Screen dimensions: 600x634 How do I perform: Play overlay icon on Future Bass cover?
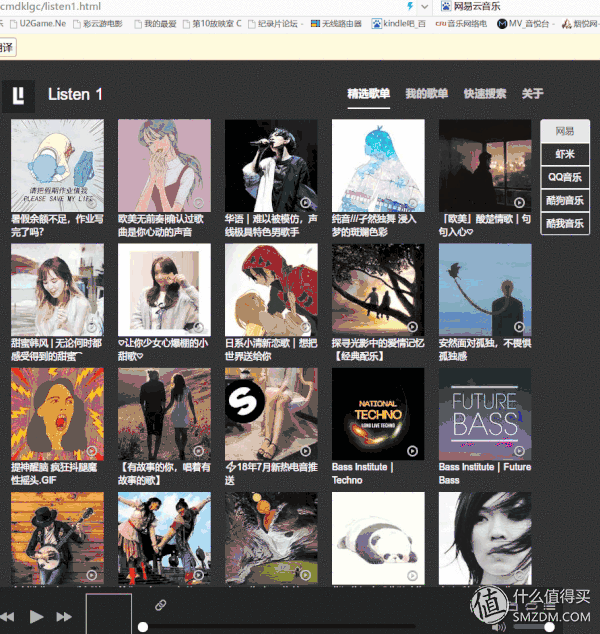[x=519, y=451]
